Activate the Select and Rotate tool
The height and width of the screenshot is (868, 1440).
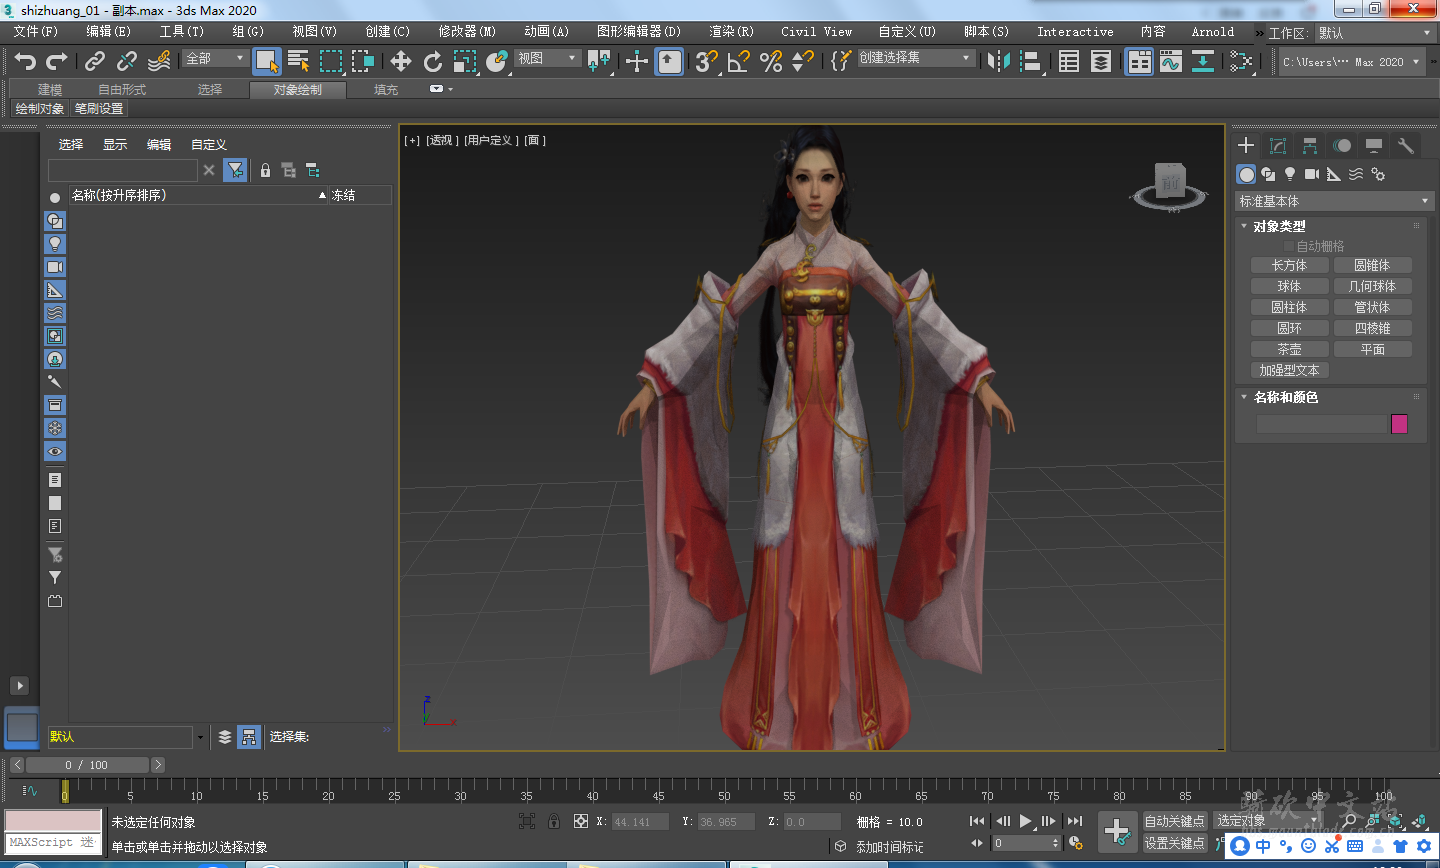(433, 62)
